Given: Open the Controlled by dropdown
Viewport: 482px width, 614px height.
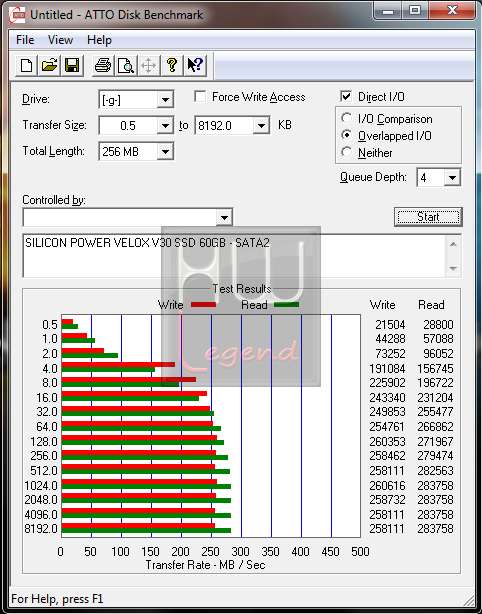Looking at the screenshot, I should click(x=224, y=218).
